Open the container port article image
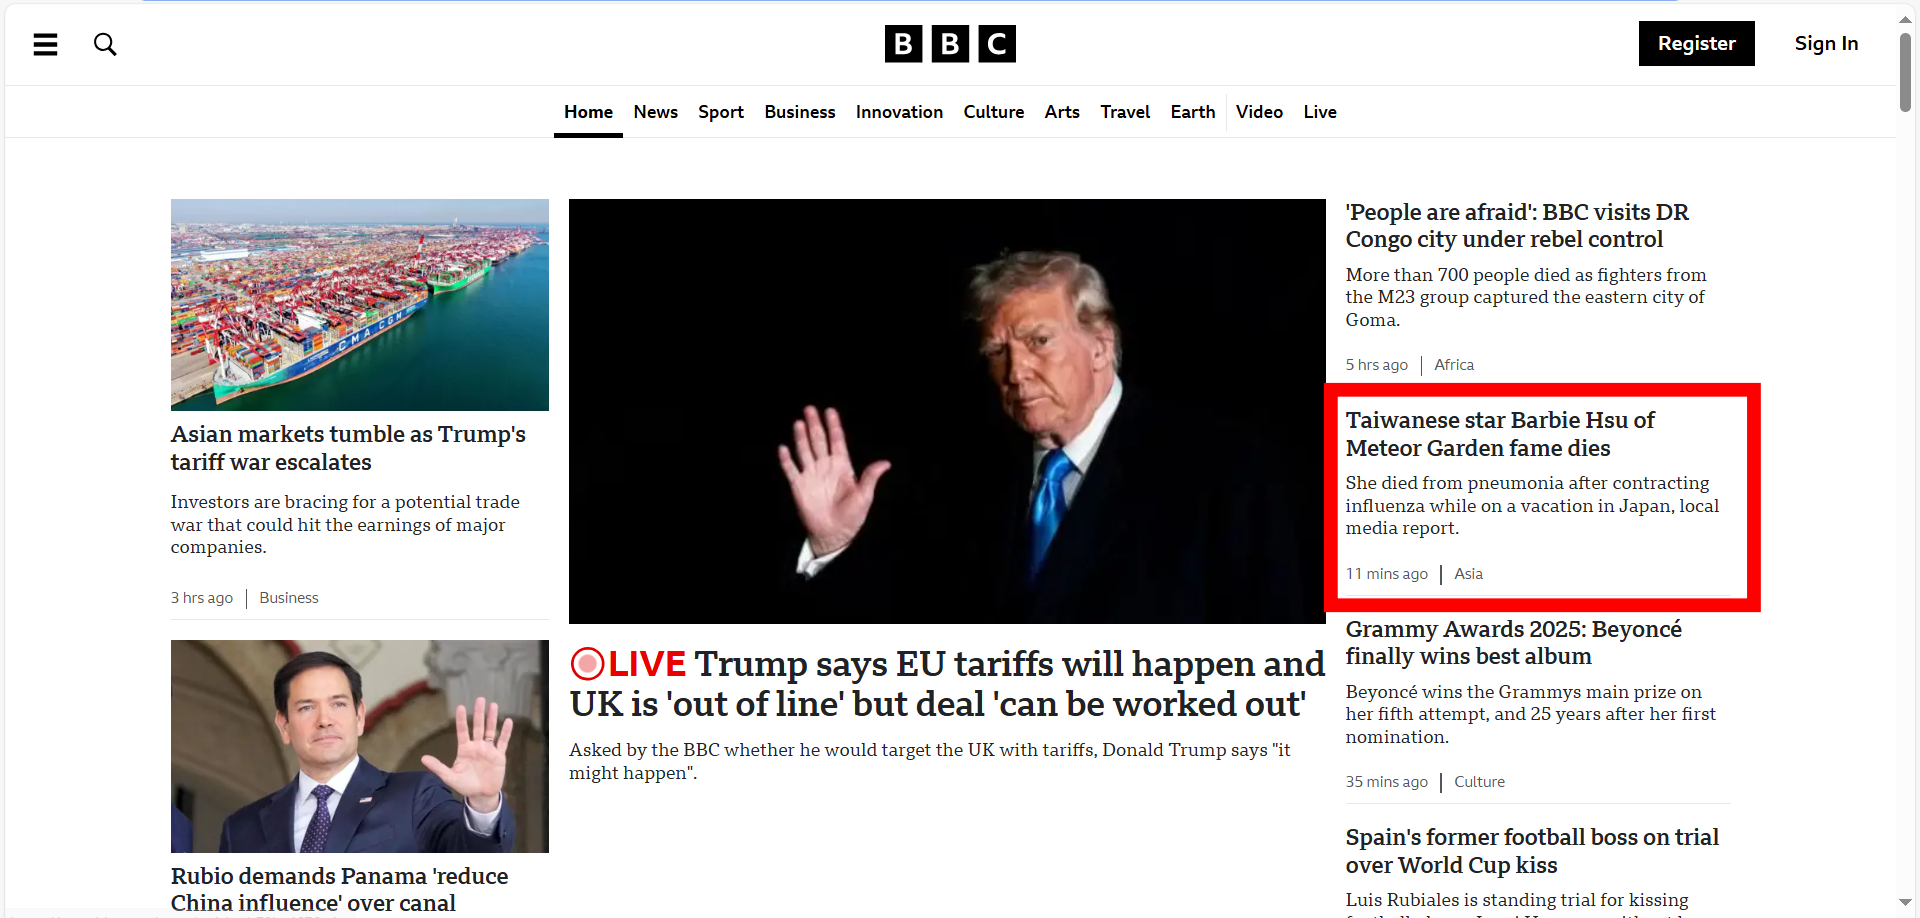Viewport: 1920px width, 918px height. tap(360, 305)
